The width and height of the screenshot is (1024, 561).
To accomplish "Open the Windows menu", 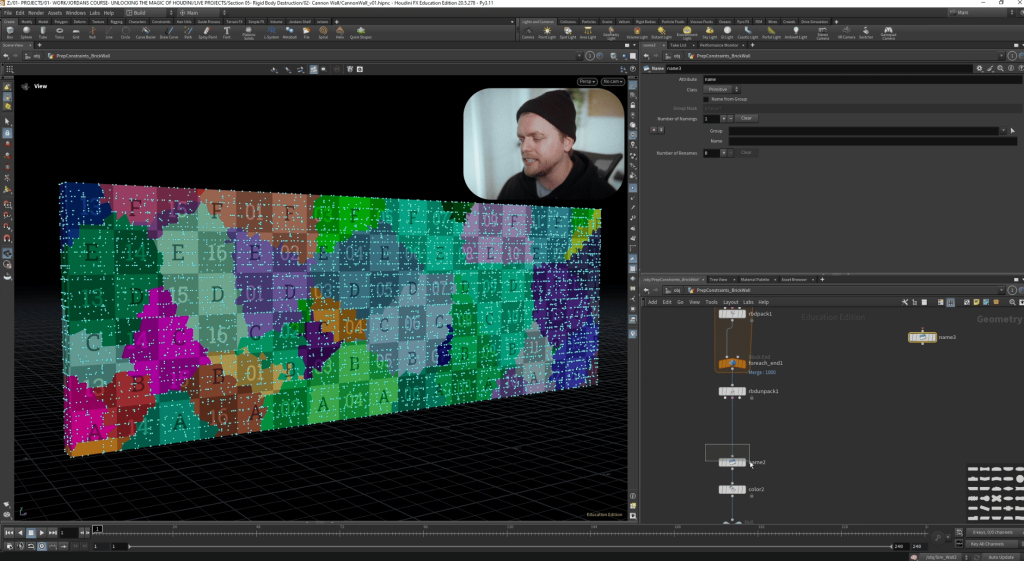I will [x=76, y=12].
